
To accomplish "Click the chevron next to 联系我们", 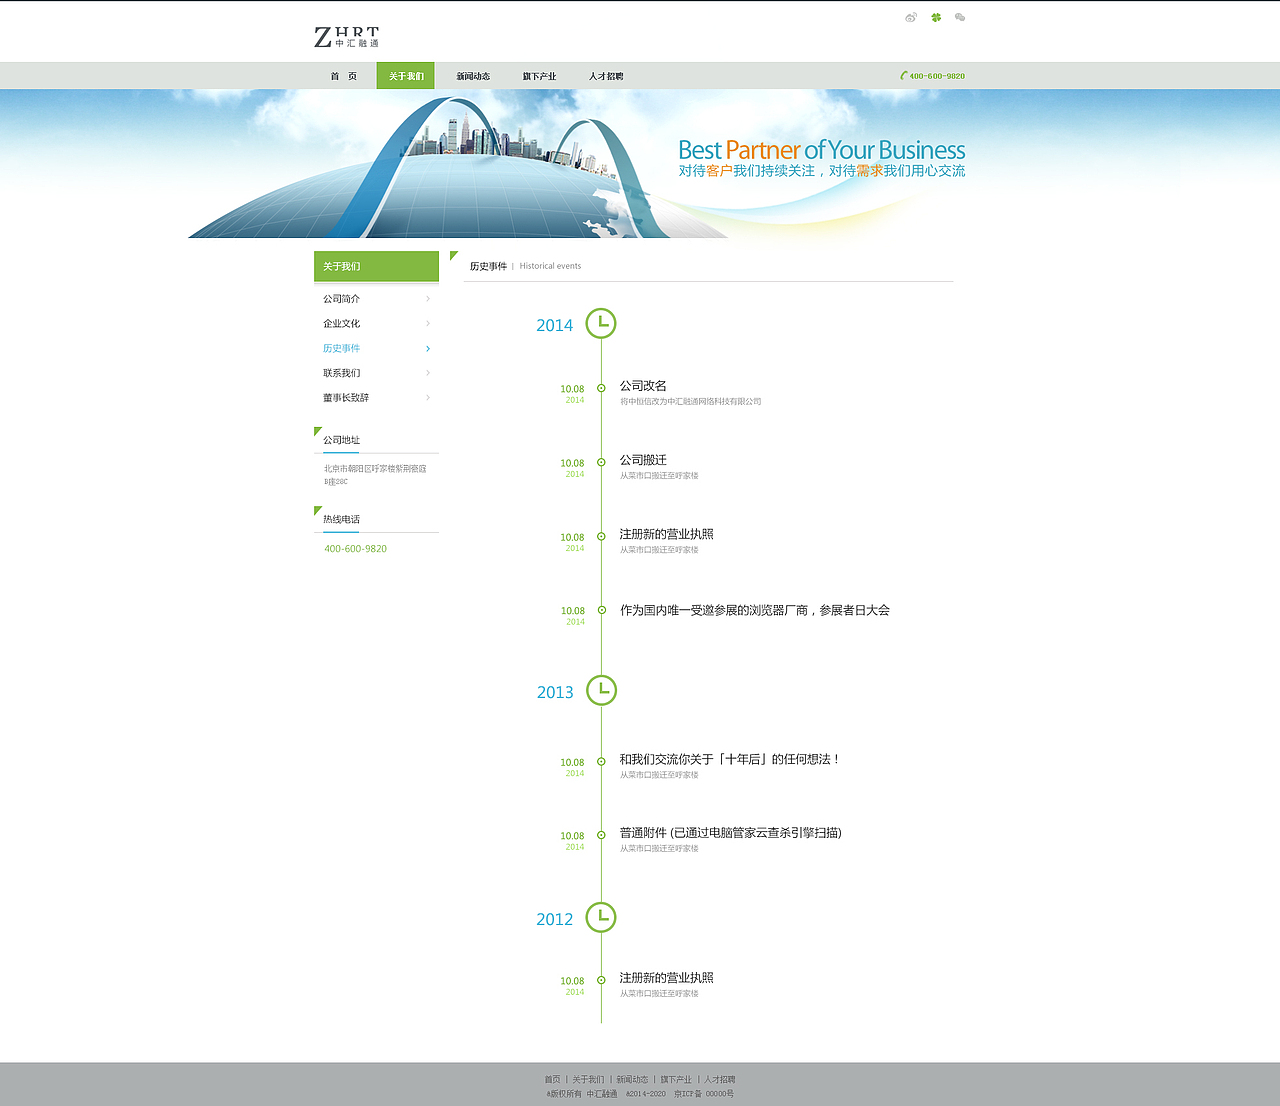I will (x=428, y=373).
